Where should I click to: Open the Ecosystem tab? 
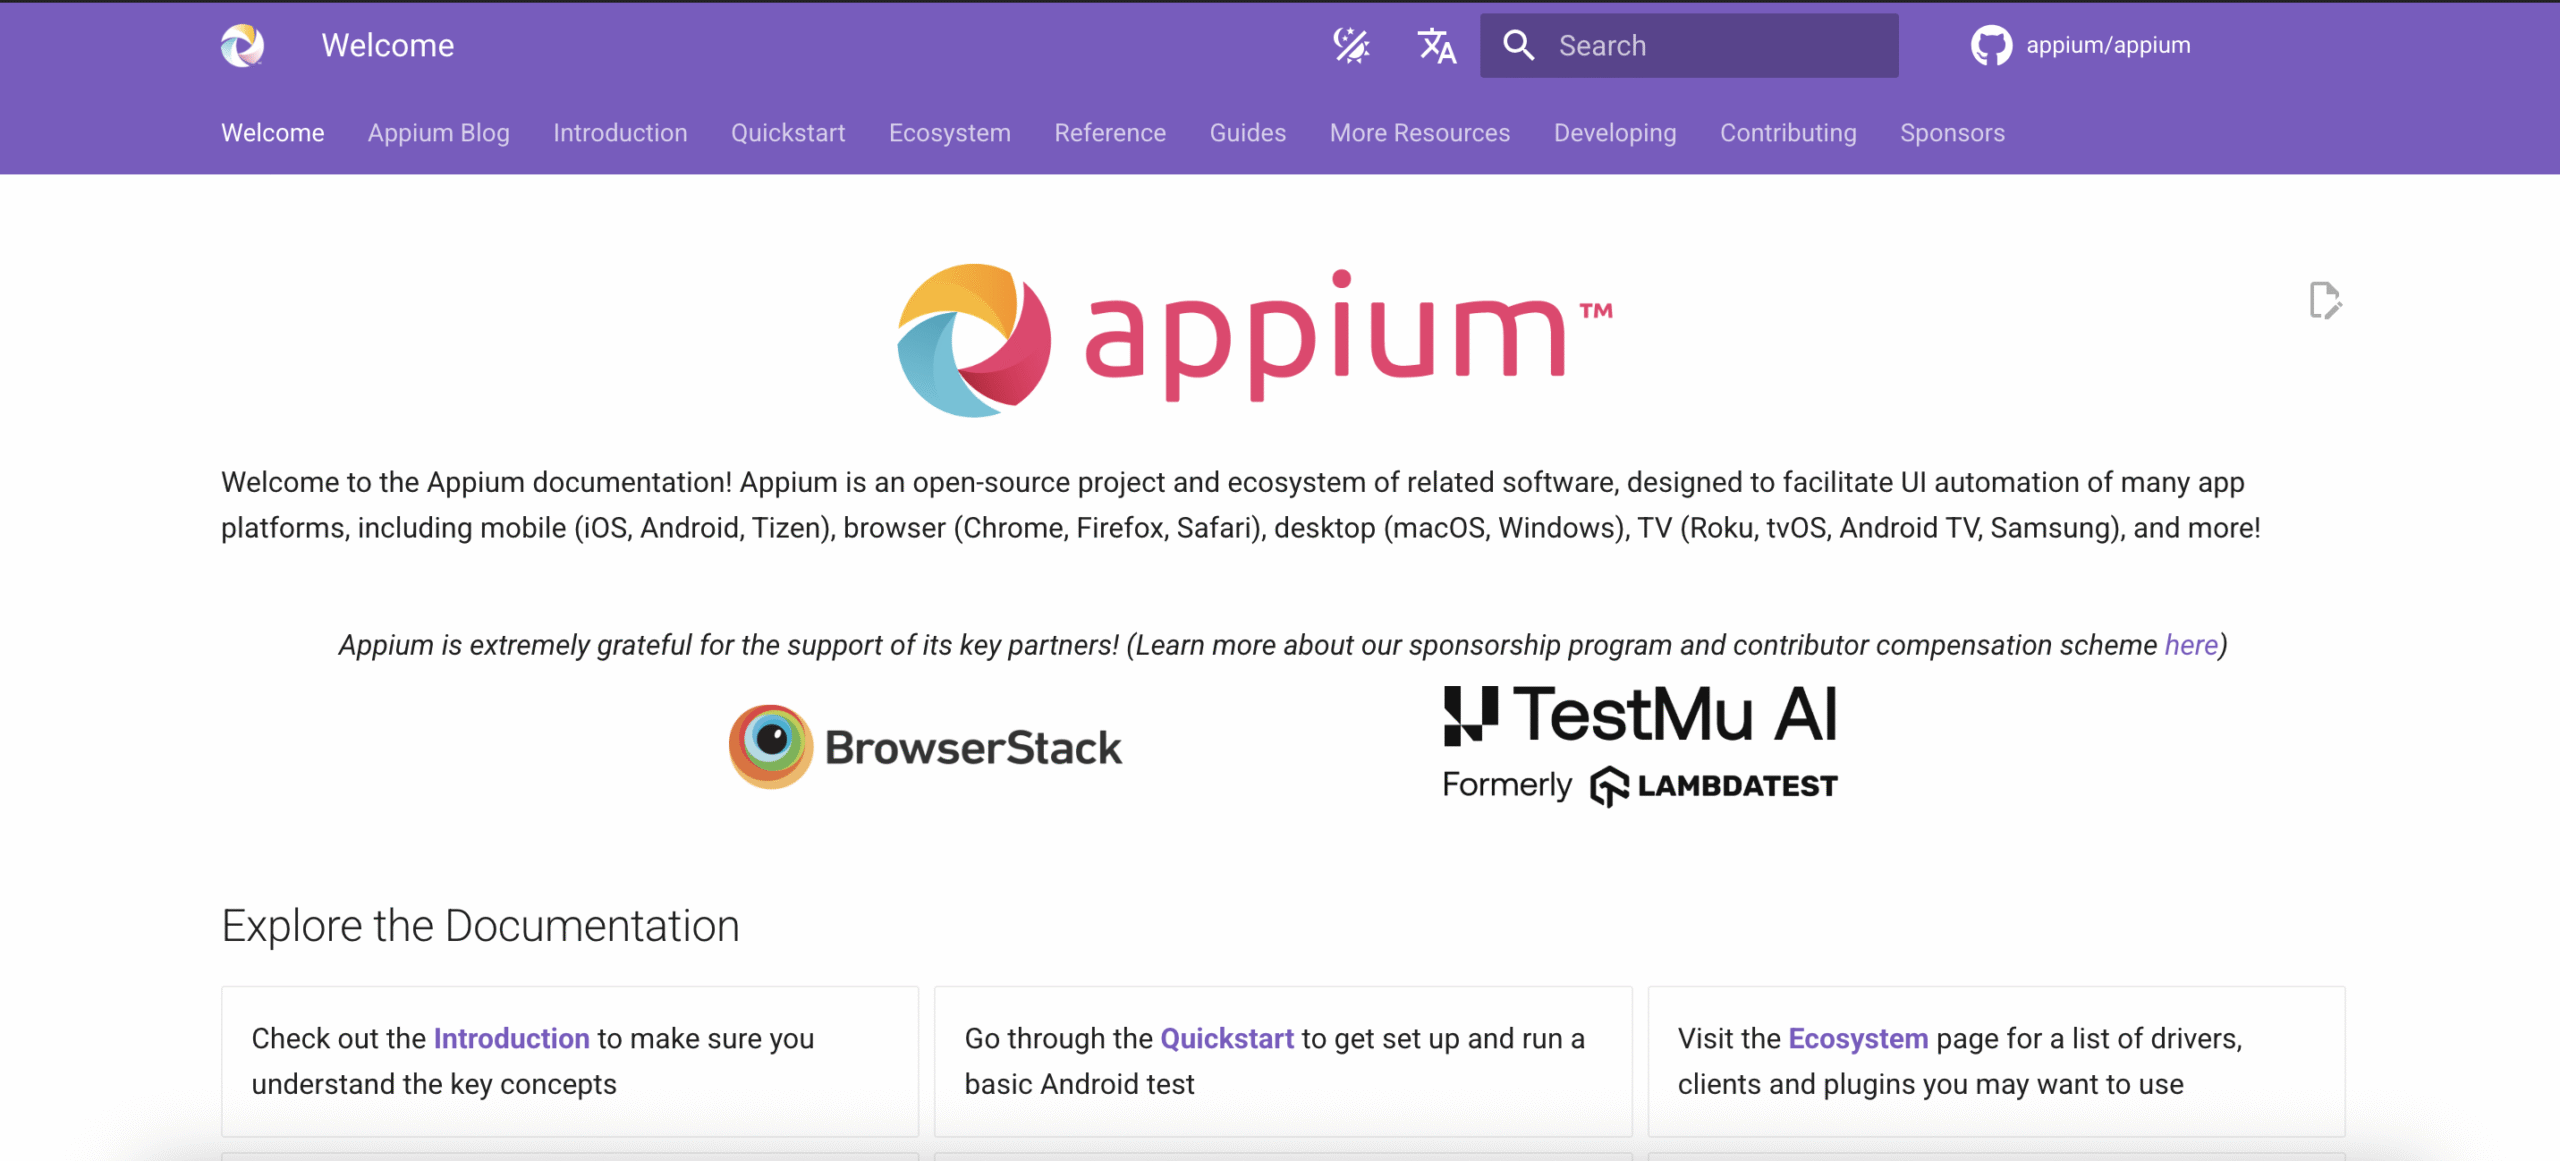pos(950,133)
